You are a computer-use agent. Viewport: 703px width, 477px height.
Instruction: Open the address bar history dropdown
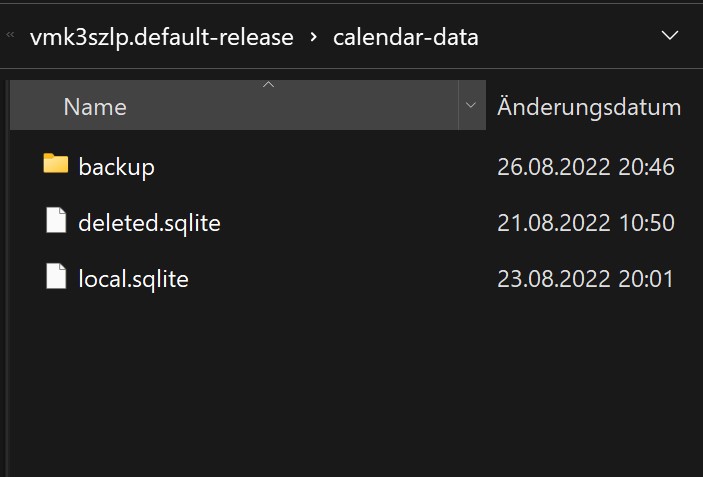pos(671,37)
